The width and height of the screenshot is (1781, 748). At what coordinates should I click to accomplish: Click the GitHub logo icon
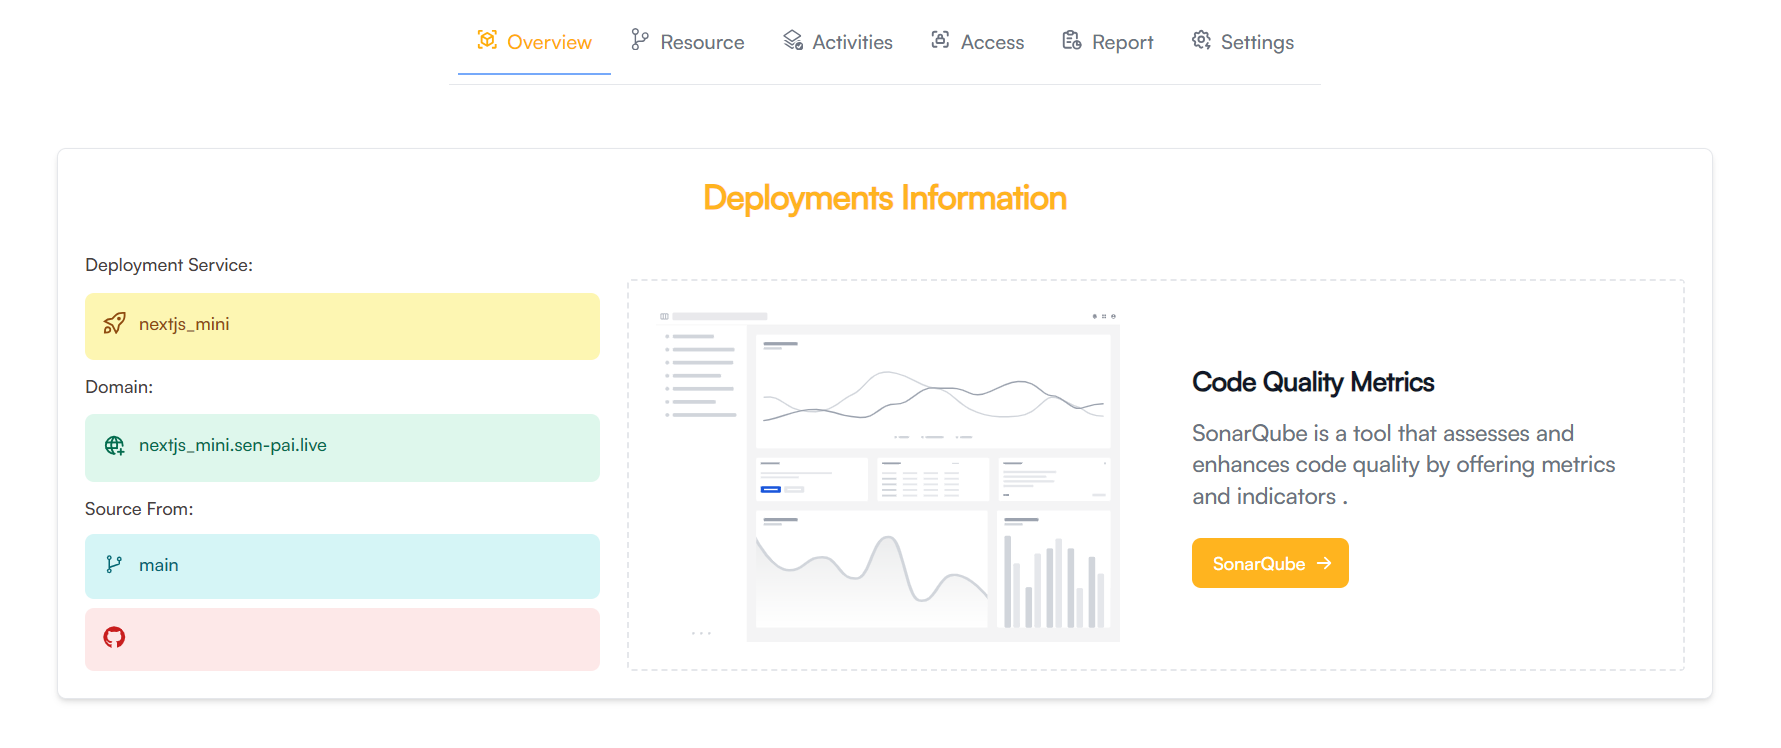114,637
